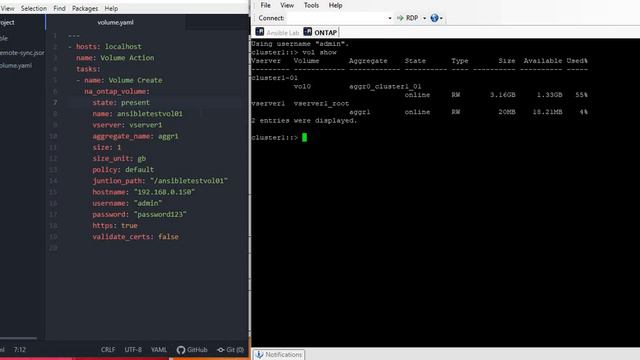Select the volume.yaml editor tab
This screenshot has height=360, width=640.
(x=116, y=22)
